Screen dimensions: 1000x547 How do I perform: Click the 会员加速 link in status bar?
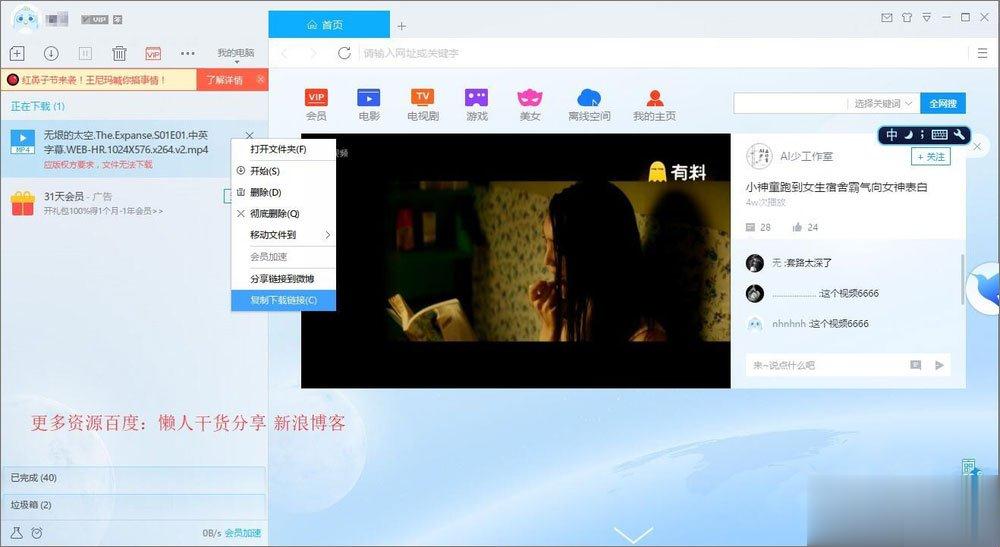click(242, 533)
